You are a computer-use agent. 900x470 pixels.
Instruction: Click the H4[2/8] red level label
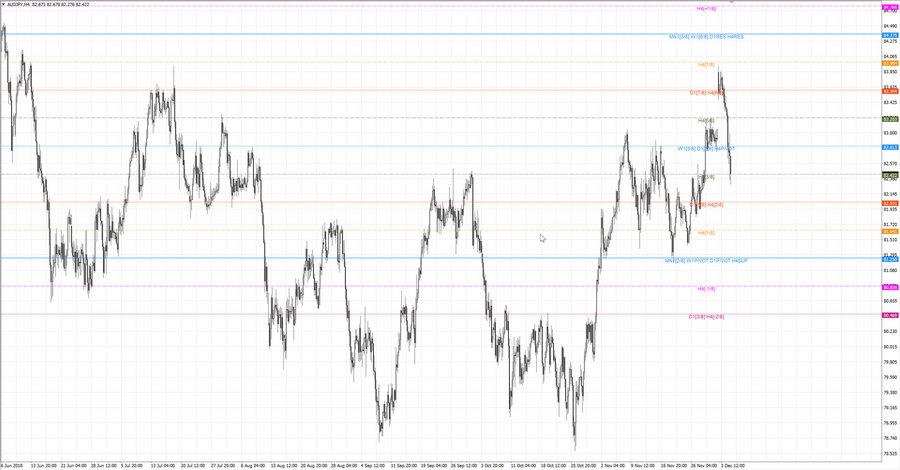pos(715,204)
